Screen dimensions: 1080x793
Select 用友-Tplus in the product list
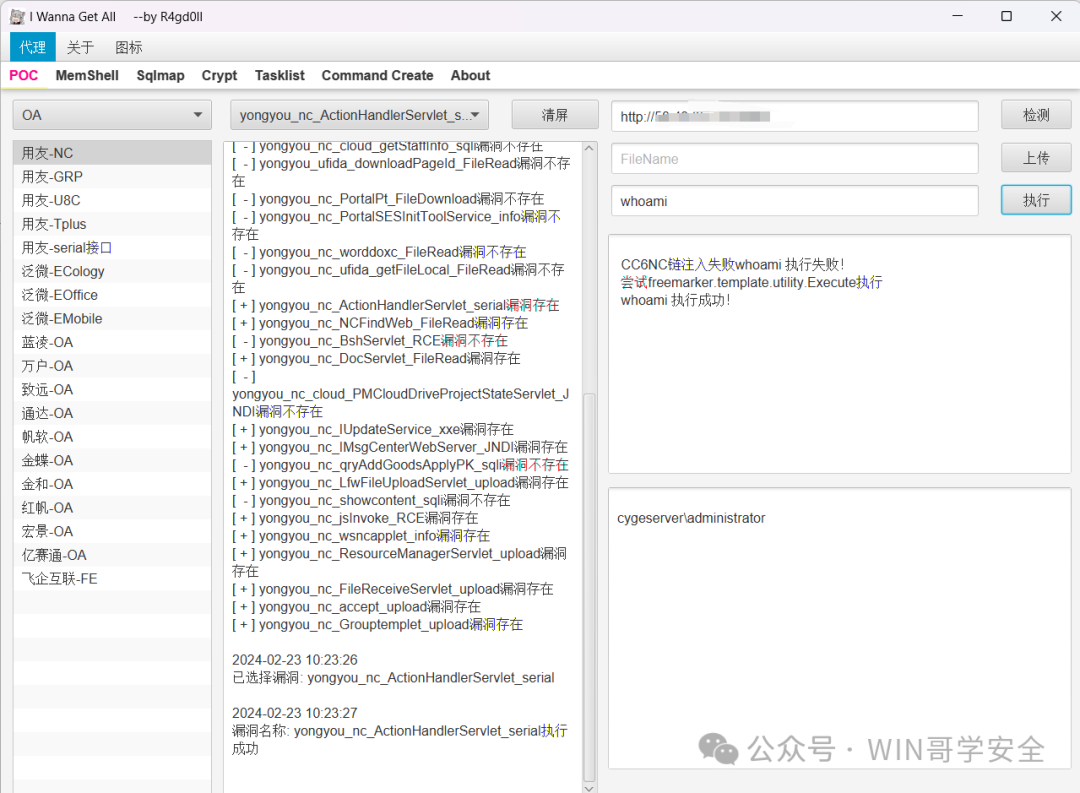click(x=112, y=224)
